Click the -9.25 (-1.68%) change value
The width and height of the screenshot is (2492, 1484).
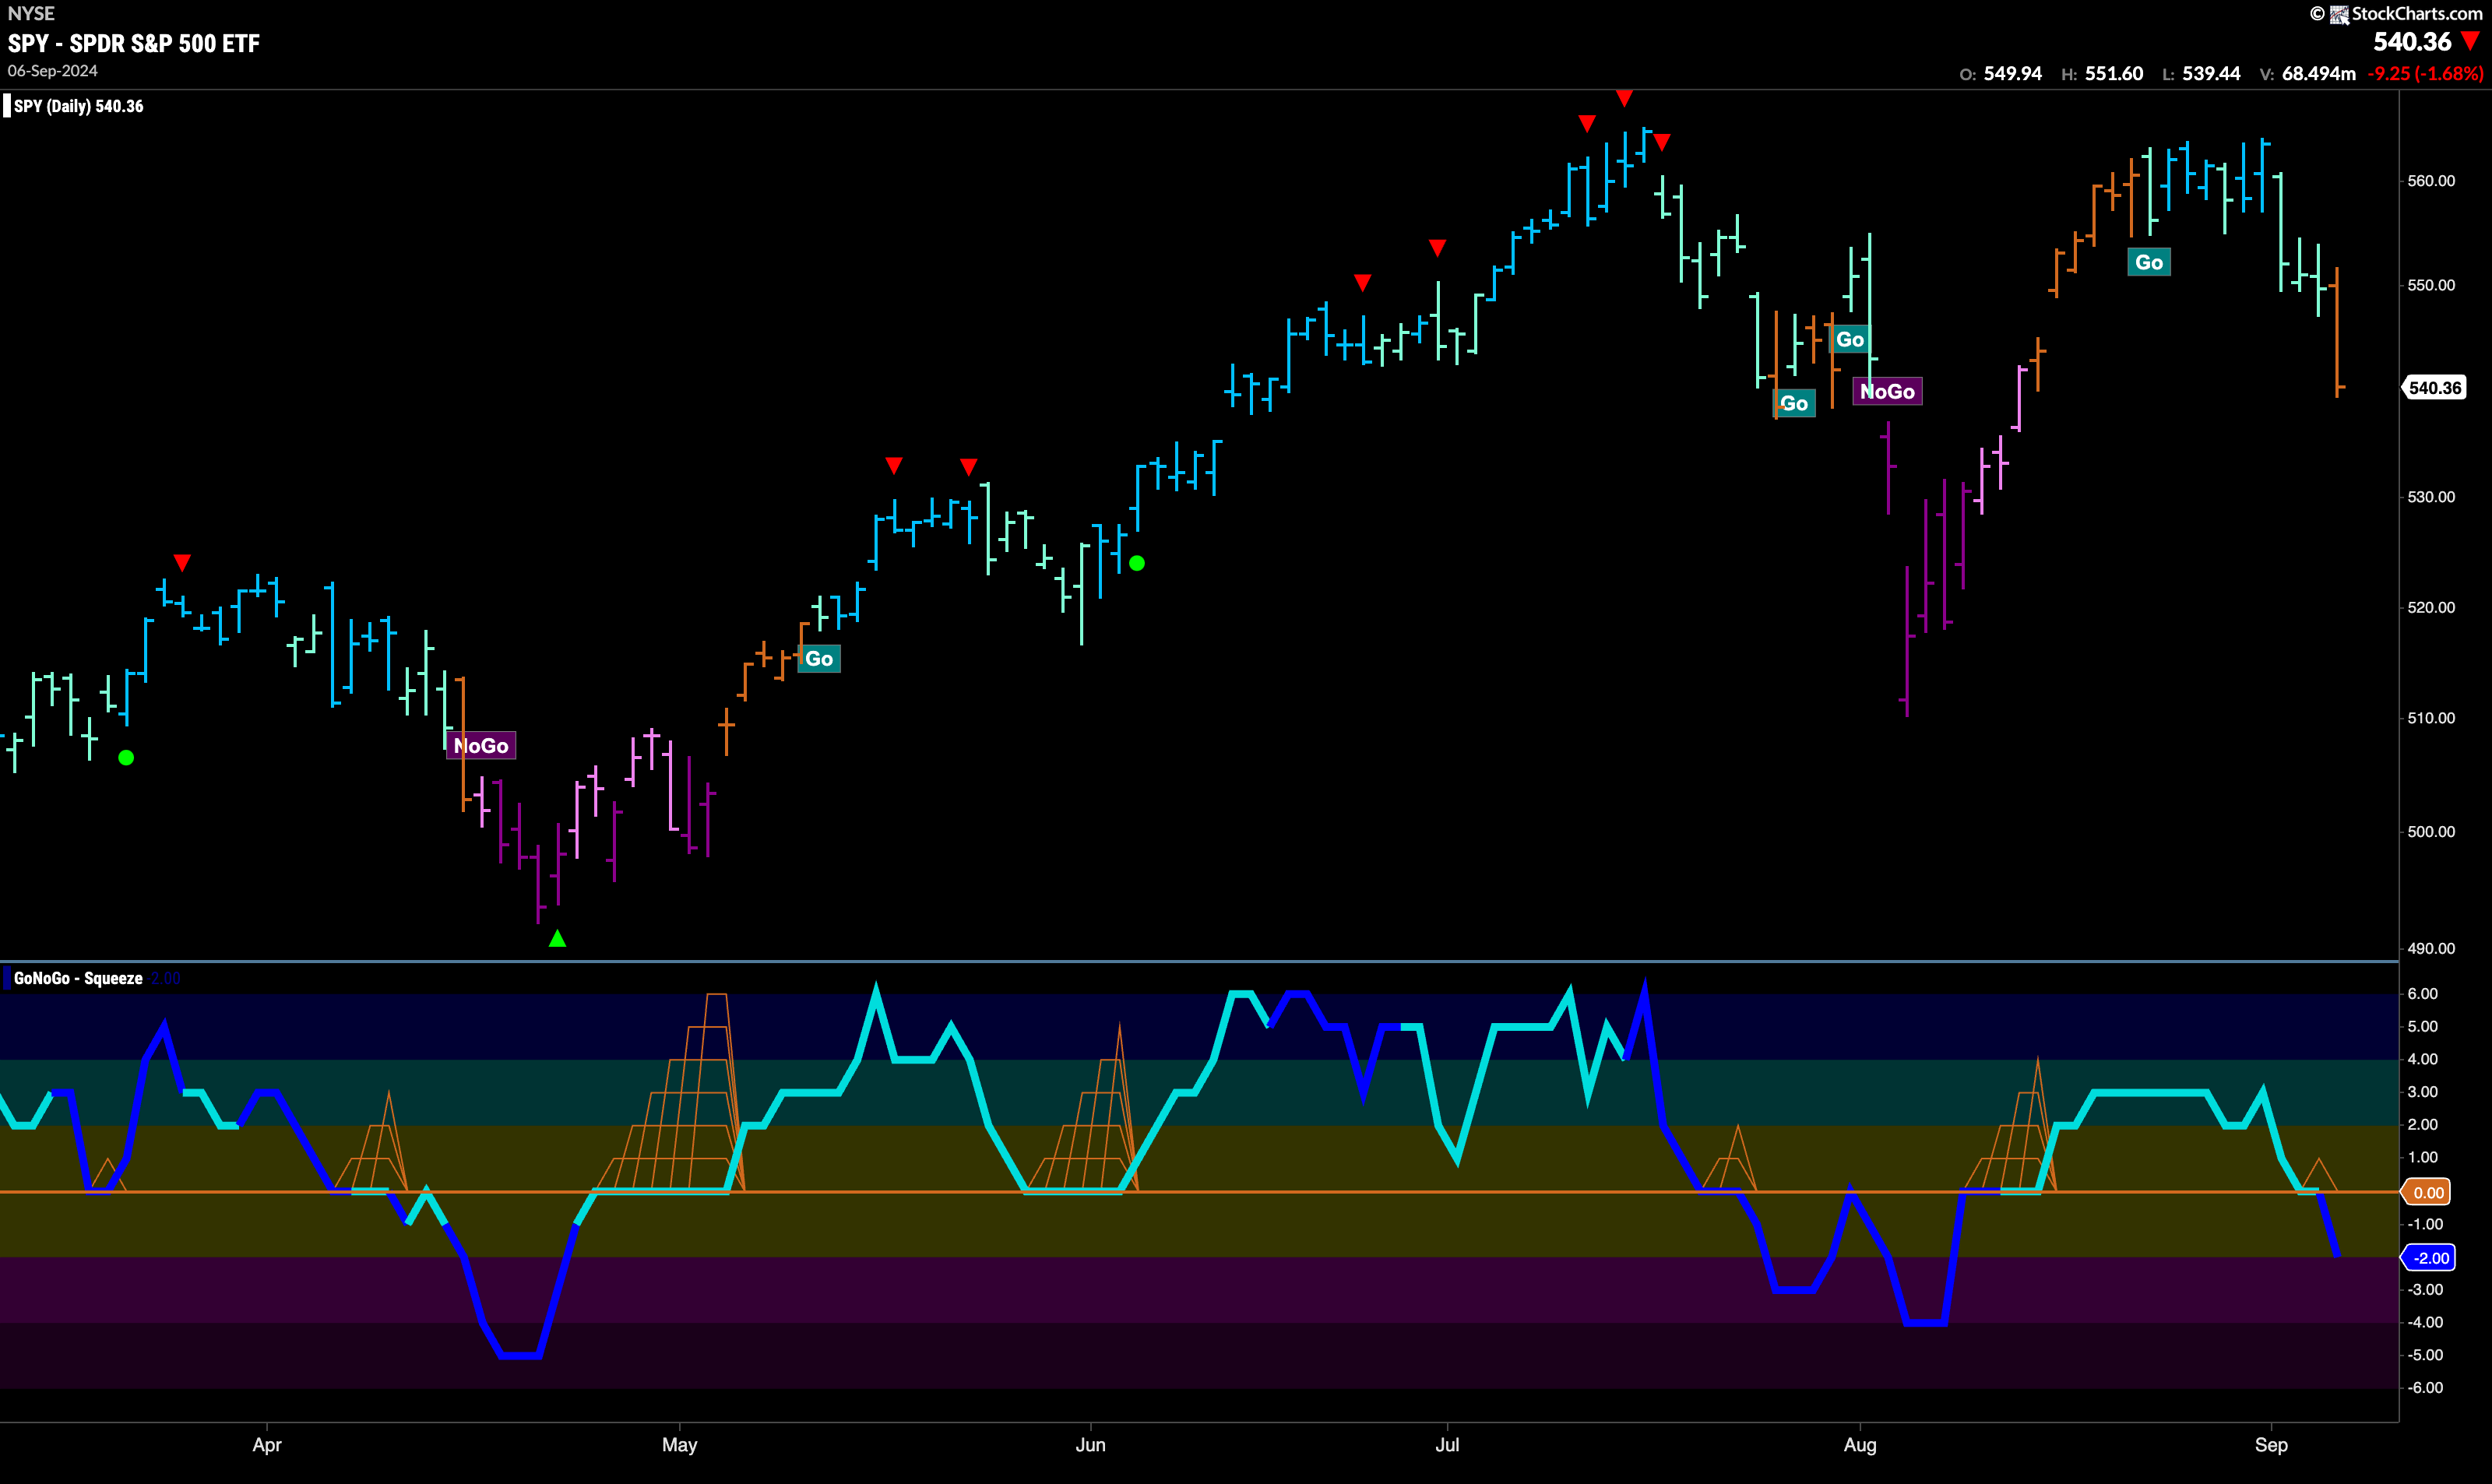2425,73
